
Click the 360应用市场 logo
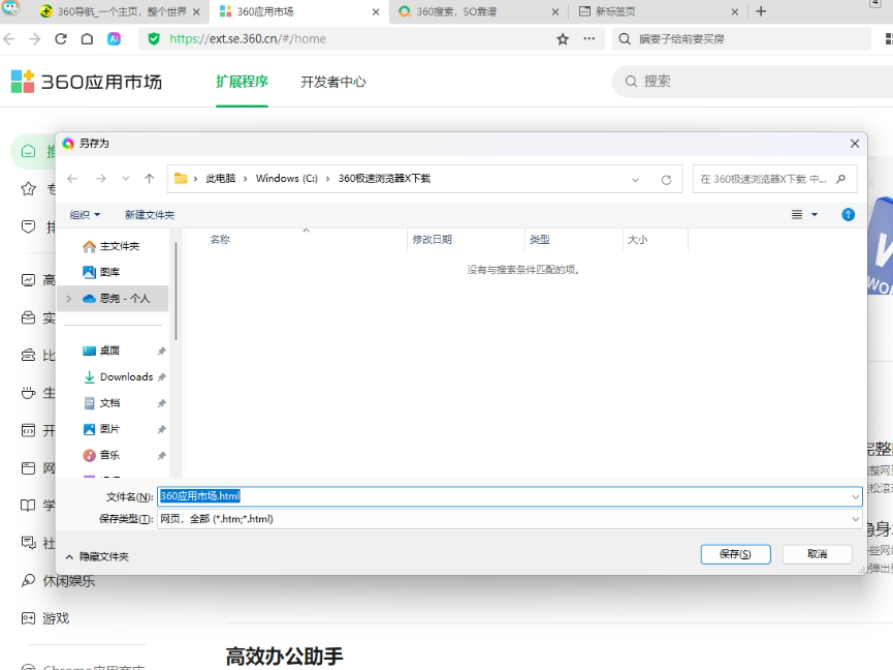point(87,81)
